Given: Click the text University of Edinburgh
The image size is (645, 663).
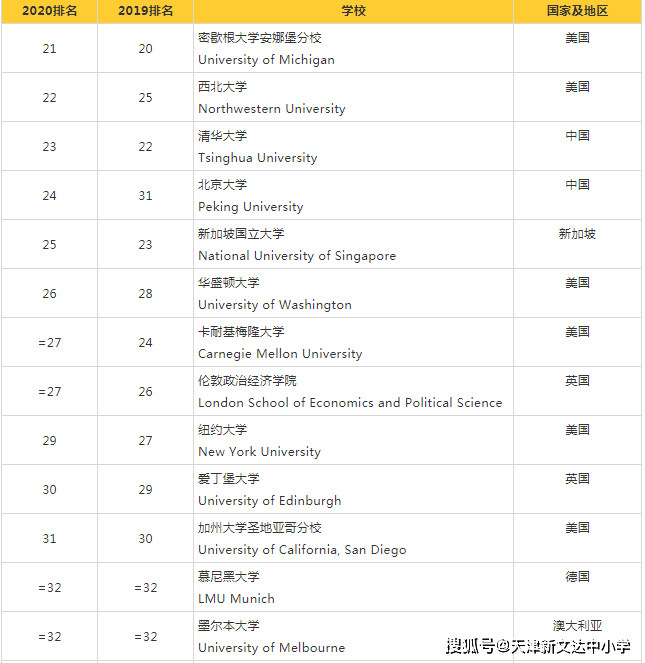Looking at the screenshot, I should 269,501.
